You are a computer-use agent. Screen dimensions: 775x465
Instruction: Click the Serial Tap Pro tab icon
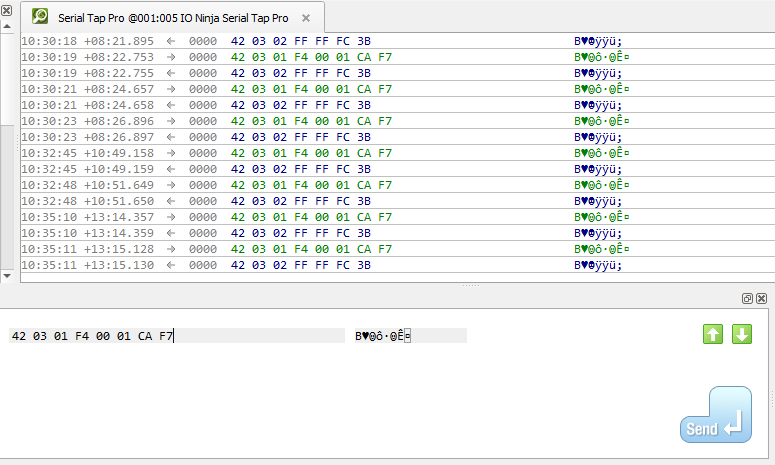(40, 17)
